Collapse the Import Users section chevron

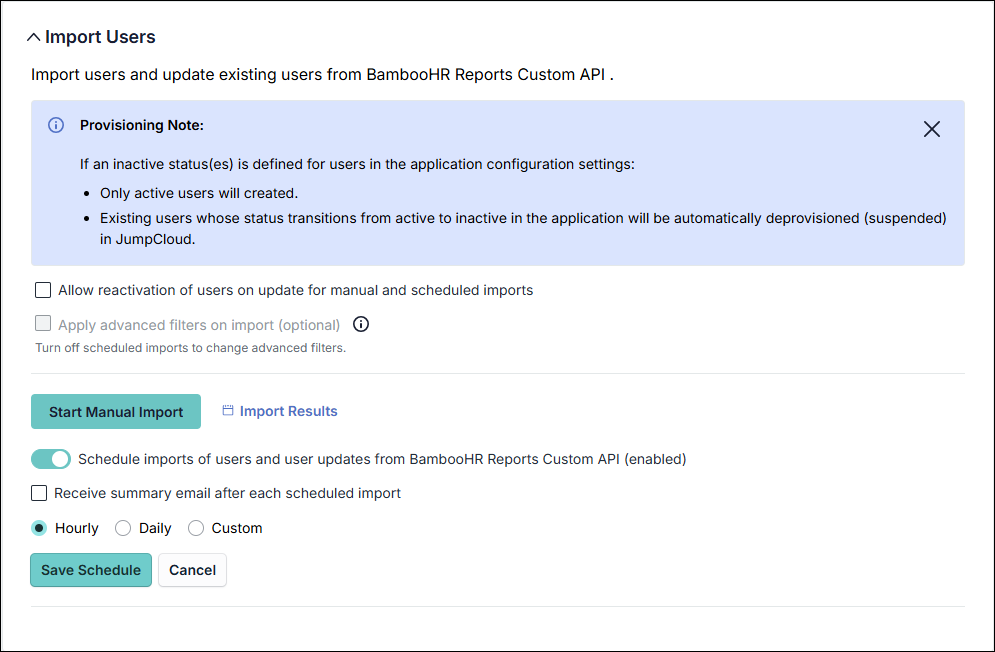coord(34,37)
